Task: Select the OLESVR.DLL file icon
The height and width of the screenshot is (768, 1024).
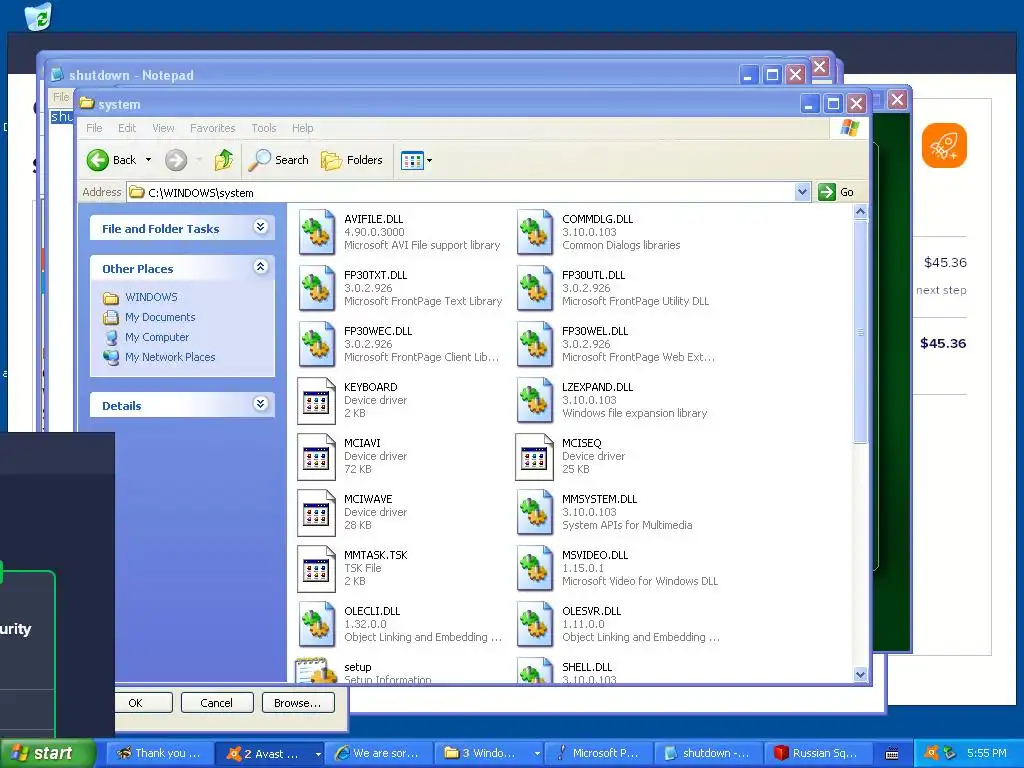Action: 535,625
